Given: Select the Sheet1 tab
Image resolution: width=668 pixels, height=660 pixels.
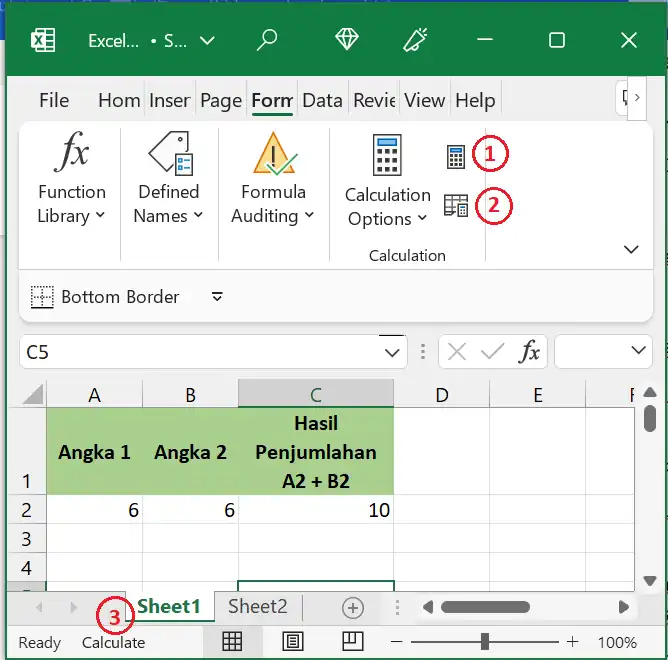Looking at the screenshot, I should [x=169, y=606].
